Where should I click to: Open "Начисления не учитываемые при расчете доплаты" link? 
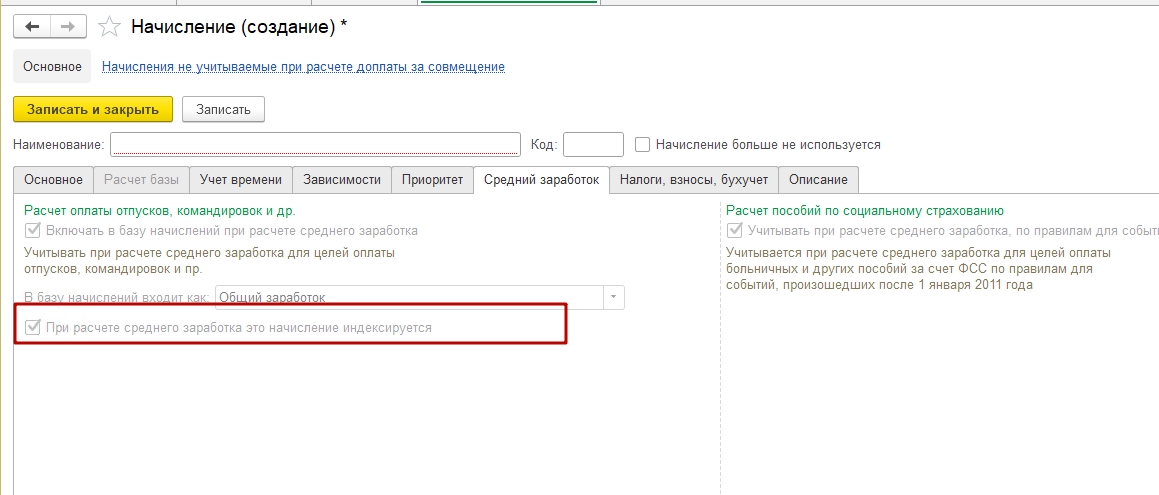(304, 67)
